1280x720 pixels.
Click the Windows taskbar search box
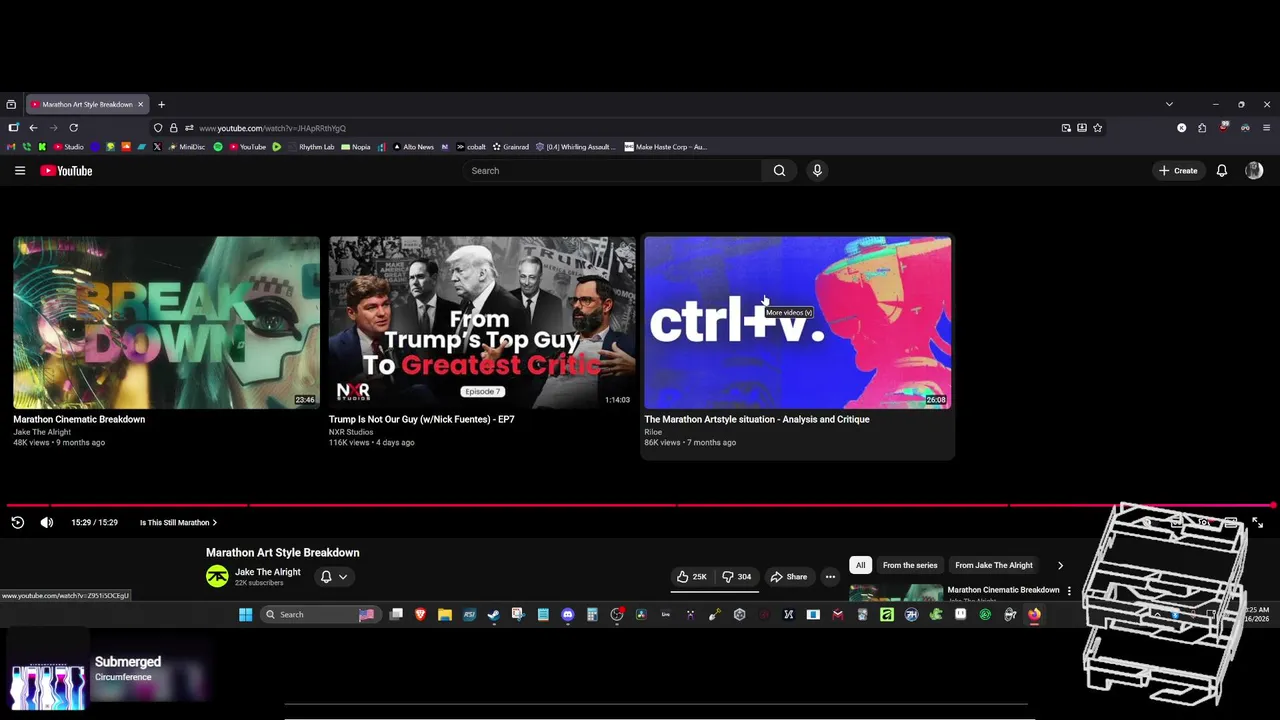tap(319, 615)
